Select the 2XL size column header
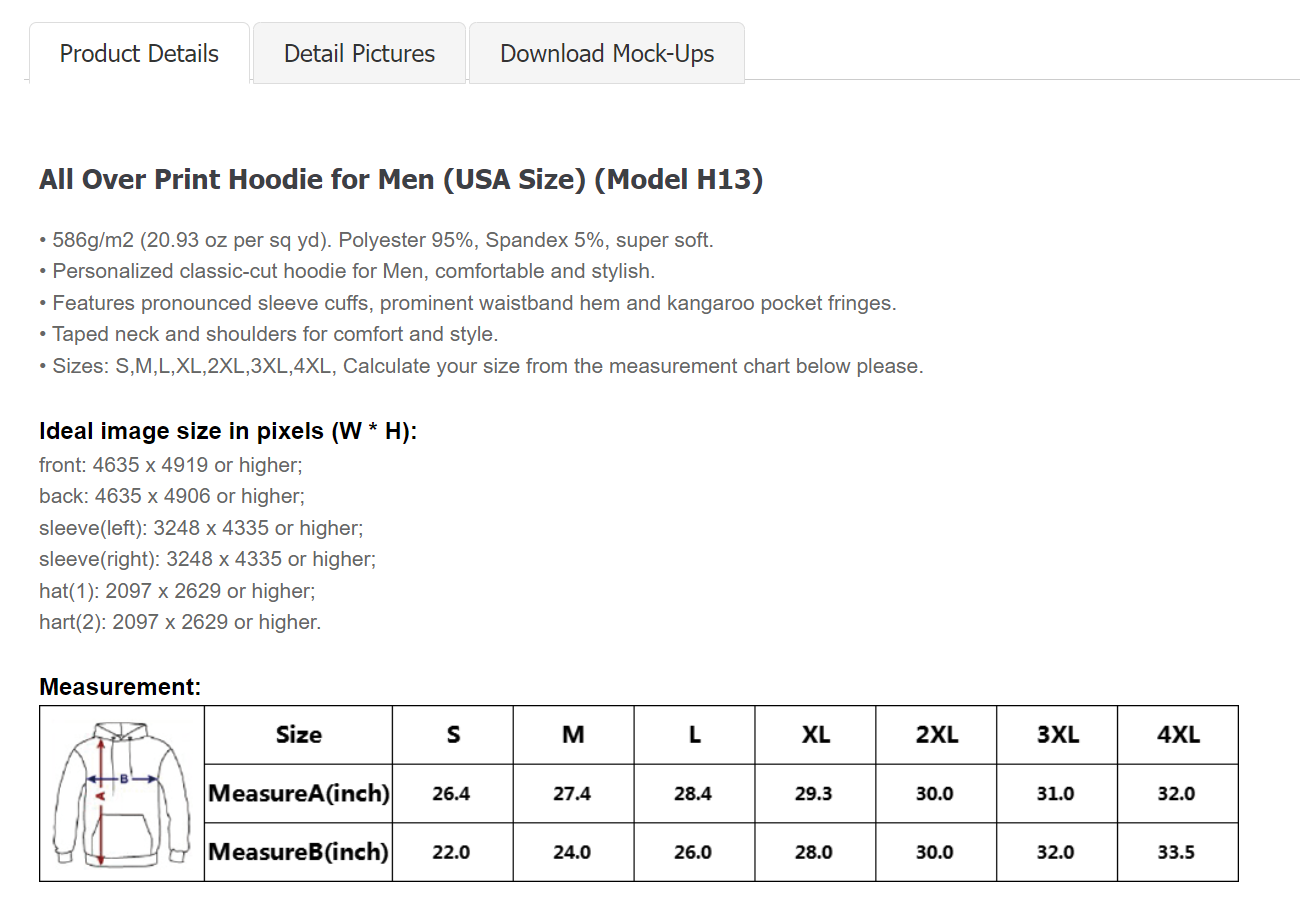 point(935,734)
